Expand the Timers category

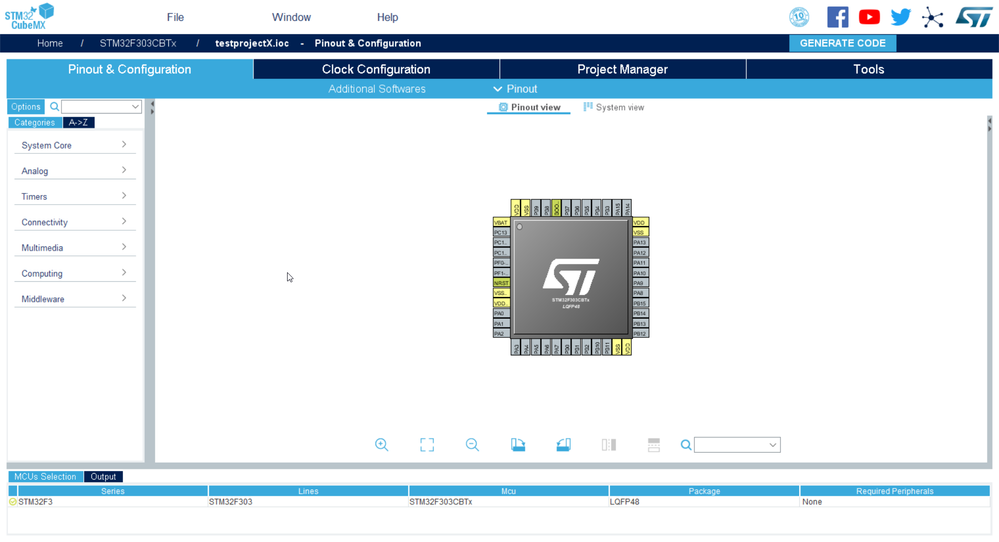point(74,196)
